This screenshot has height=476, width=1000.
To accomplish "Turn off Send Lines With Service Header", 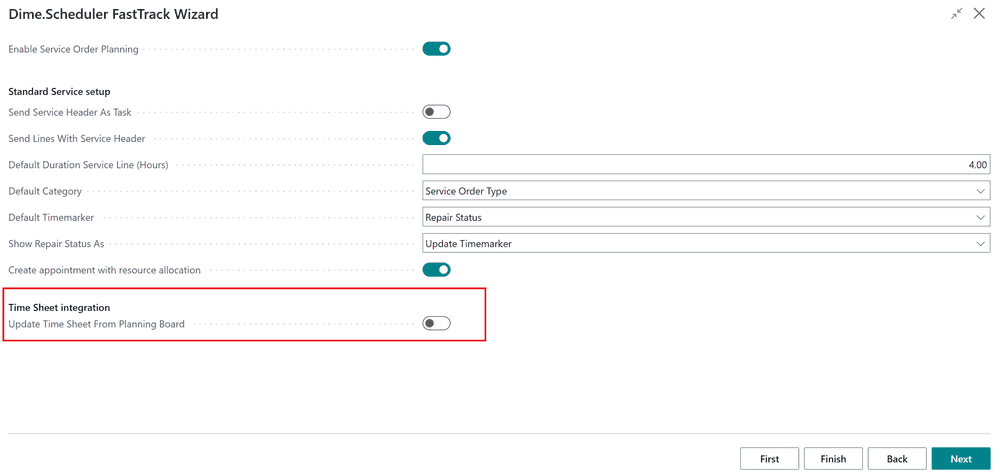I will point(436,138).
